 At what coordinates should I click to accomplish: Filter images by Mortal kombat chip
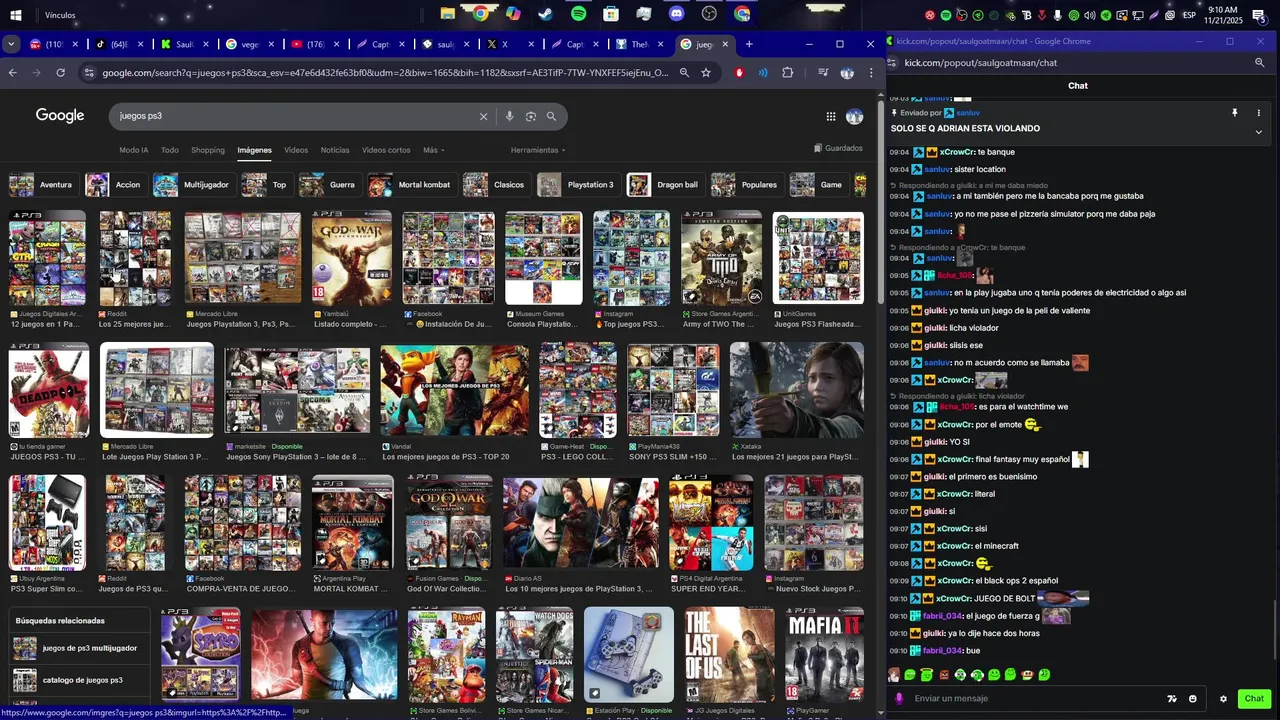(x=410, y=185)
